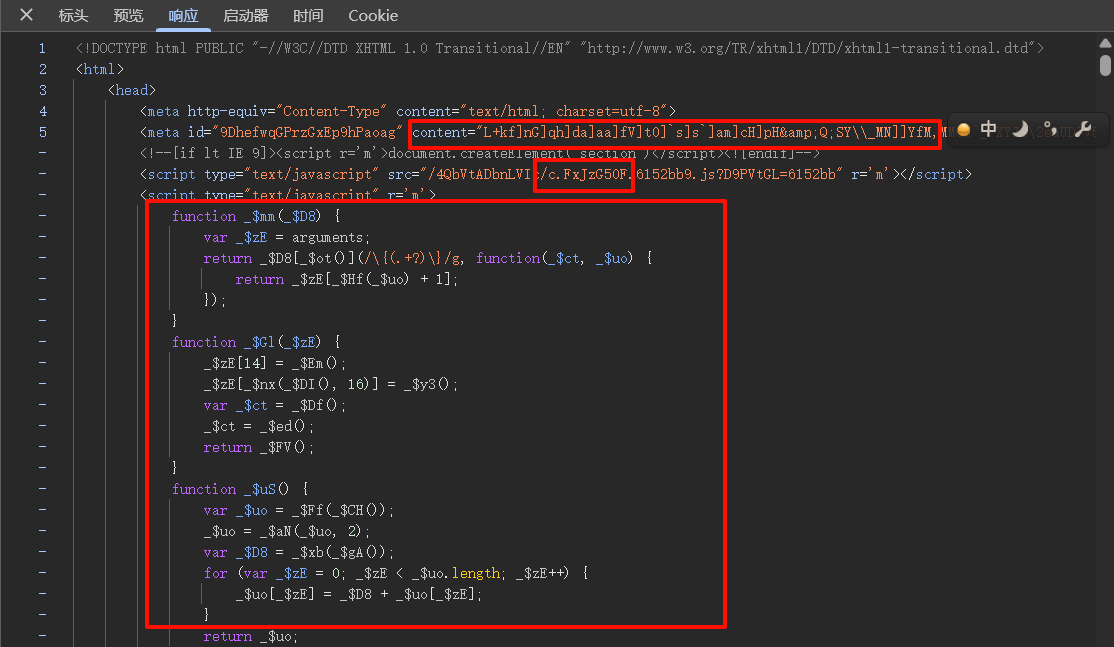Click the 'for (var _$zE = 0;' loop line
1114x647 pixels.
tap(396, 572)
